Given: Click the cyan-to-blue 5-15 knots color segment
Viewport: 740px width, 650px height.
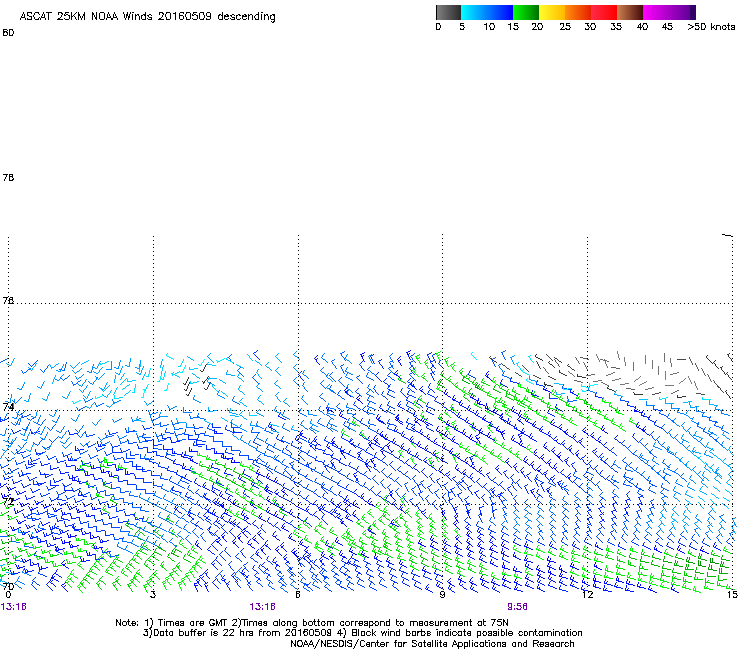Looking at the screenshot, I should [487, 12].
